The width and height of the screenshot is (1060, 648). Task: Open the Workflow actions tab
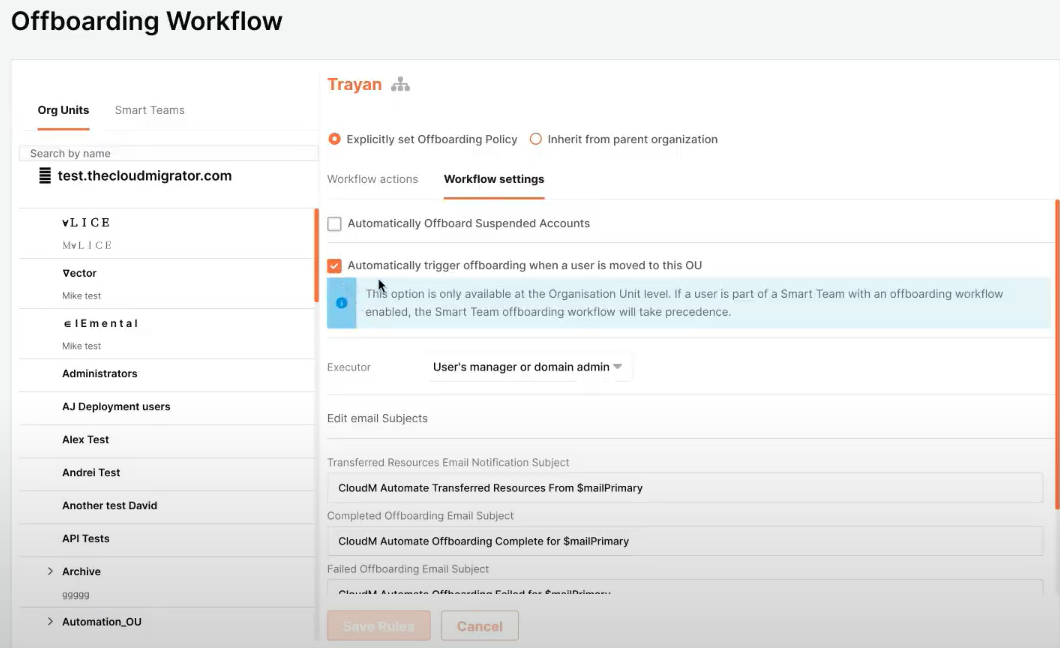[x=372, y=179]
